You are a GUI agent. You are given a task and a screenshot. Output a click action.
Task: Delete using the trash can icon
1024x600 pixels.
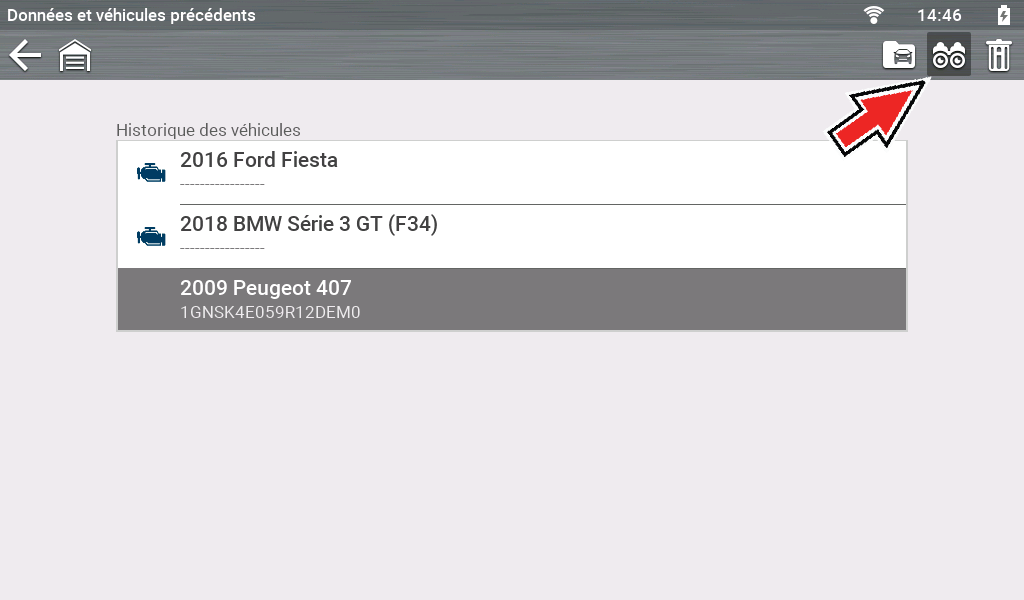coord(998,55)
